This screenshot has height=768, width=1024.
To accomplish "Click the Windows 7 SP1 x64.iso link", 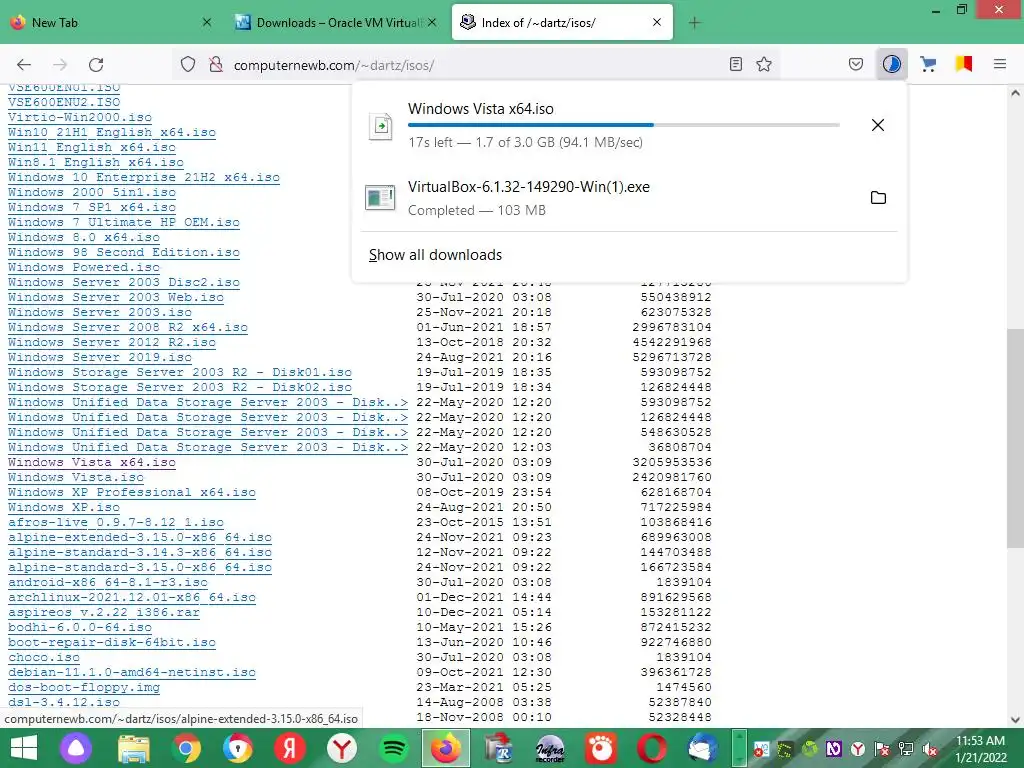I will coord(91,207).
